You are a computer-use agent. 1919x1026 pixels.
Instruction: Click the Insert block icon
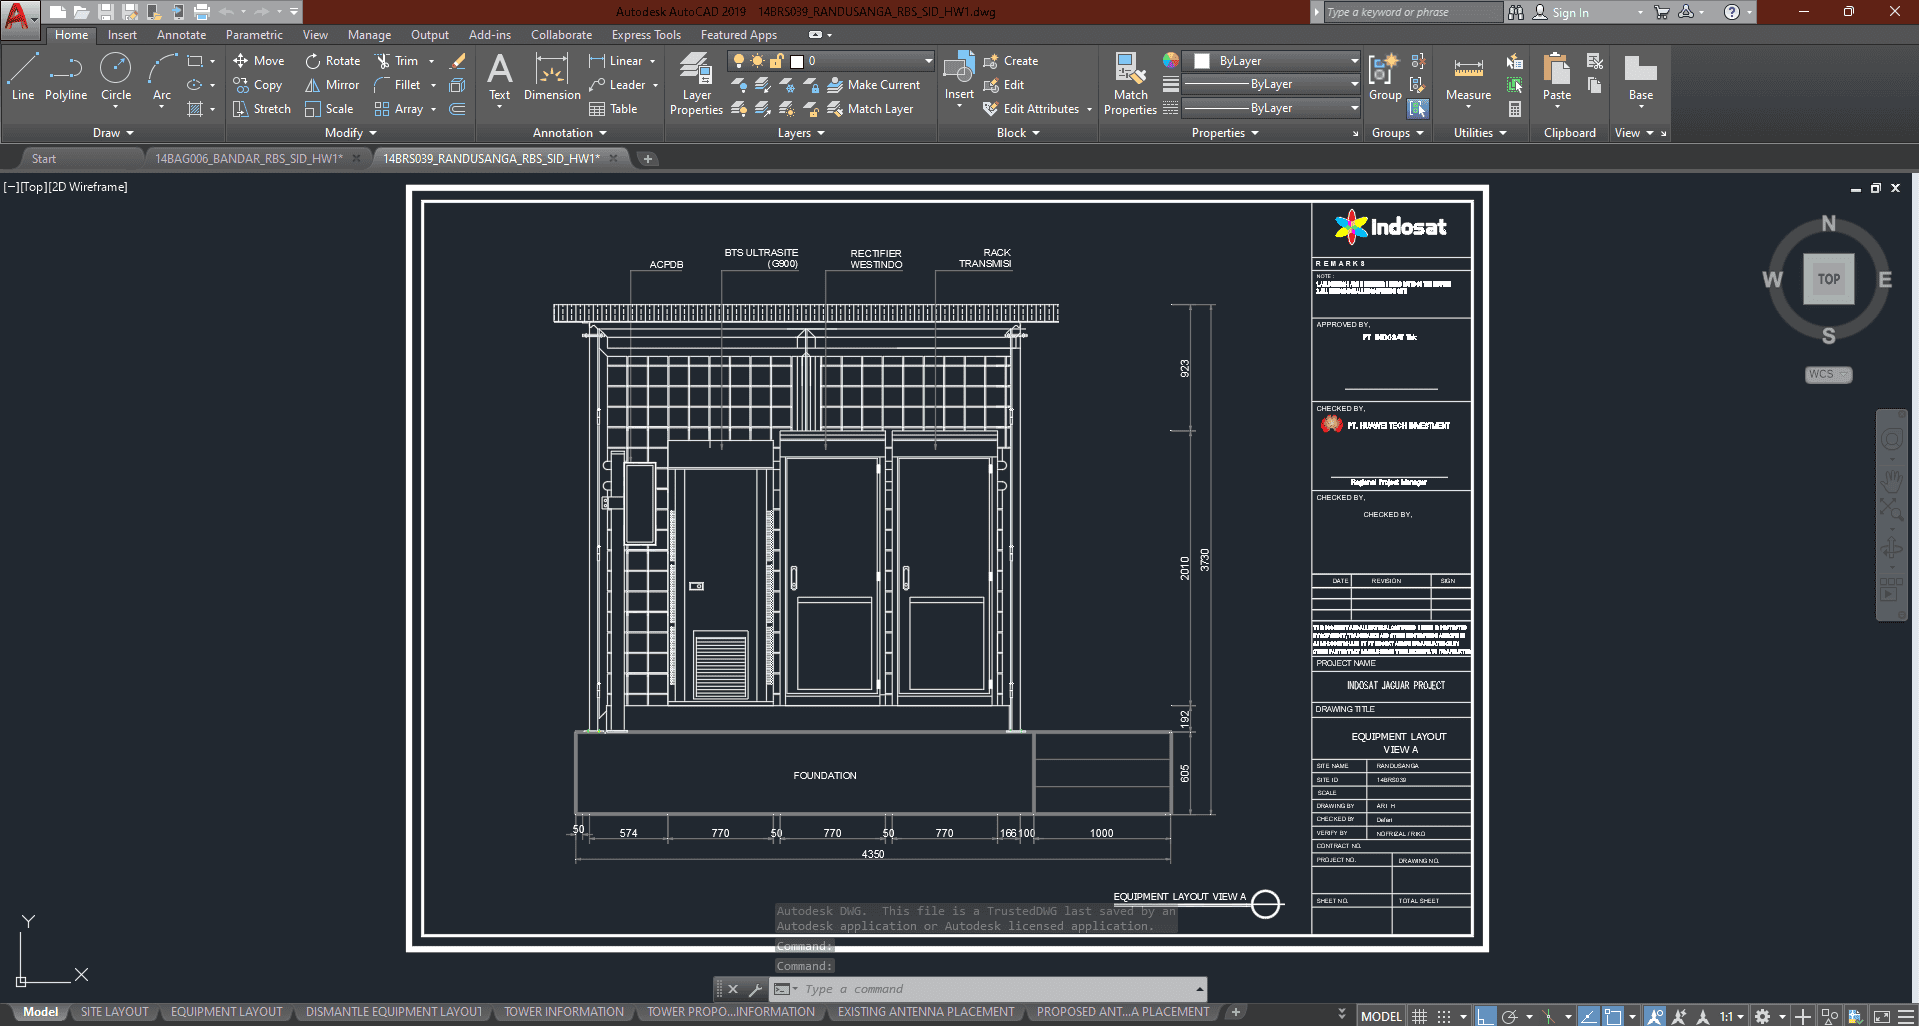959,76
